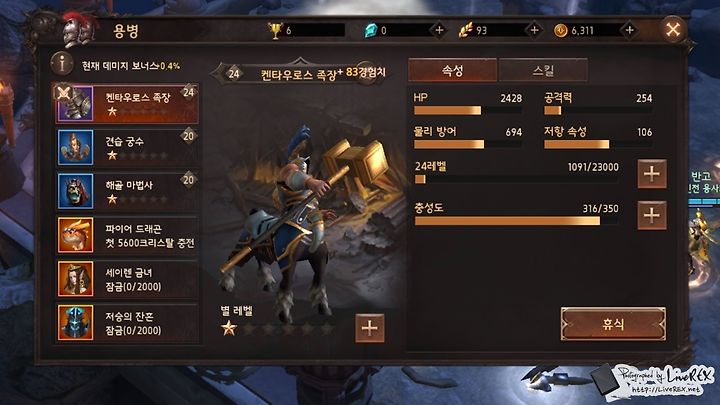This screenshot has height=405, width=720.
Task: Select the 파이어 드래곤 mercenary entry
Action: (128, 235)
